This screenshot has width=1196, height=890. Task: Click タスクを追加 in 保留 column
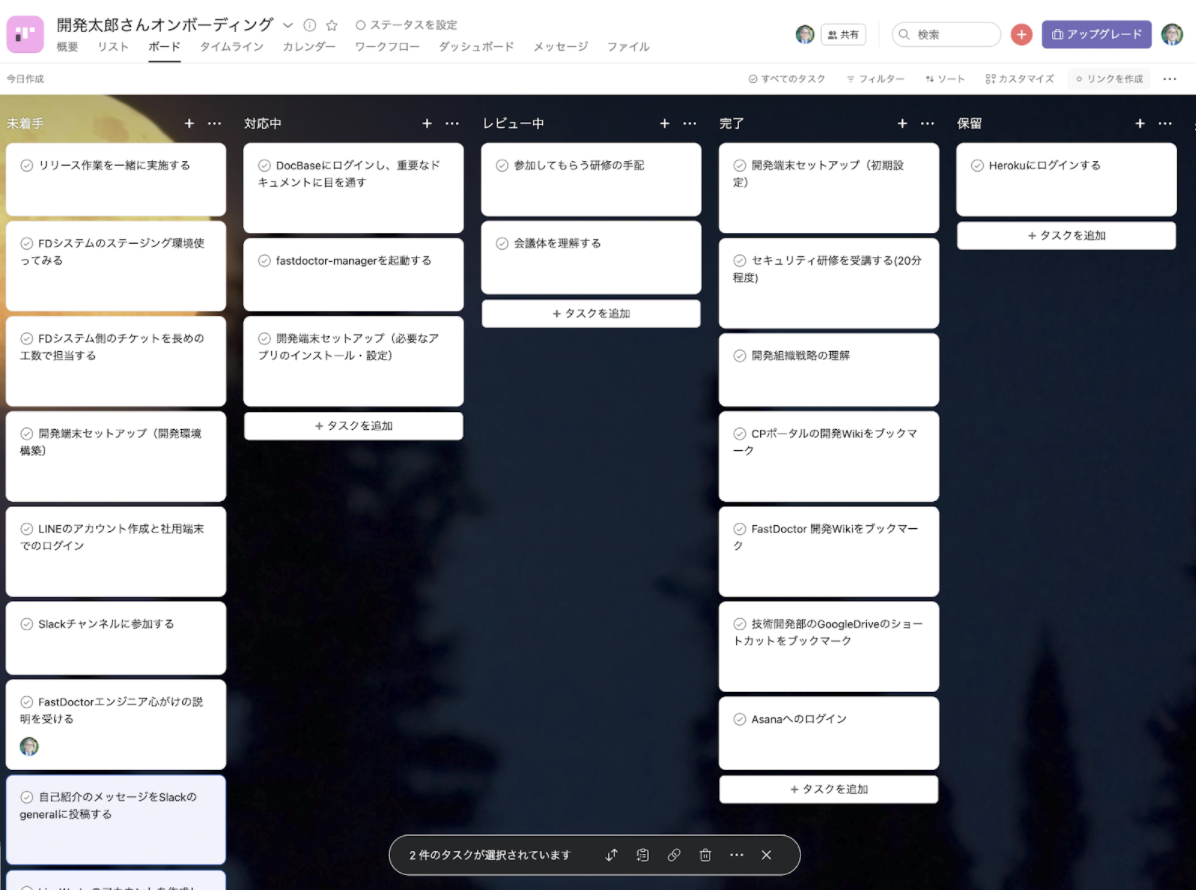(1066, 236)
